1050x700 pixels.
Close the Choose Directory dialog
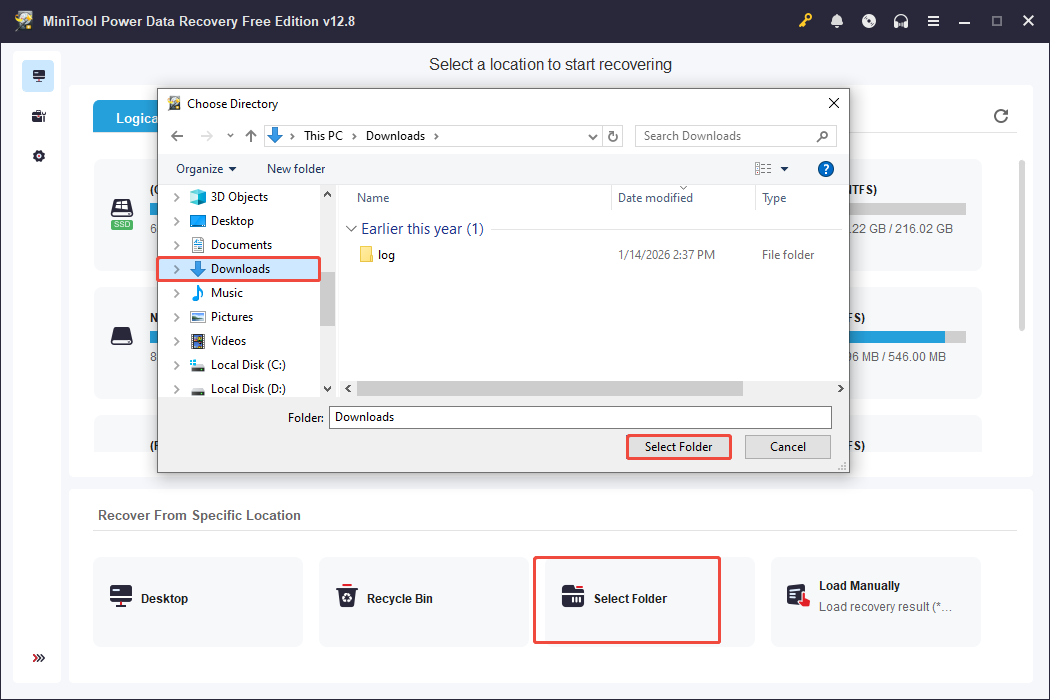tap(834, 103)
